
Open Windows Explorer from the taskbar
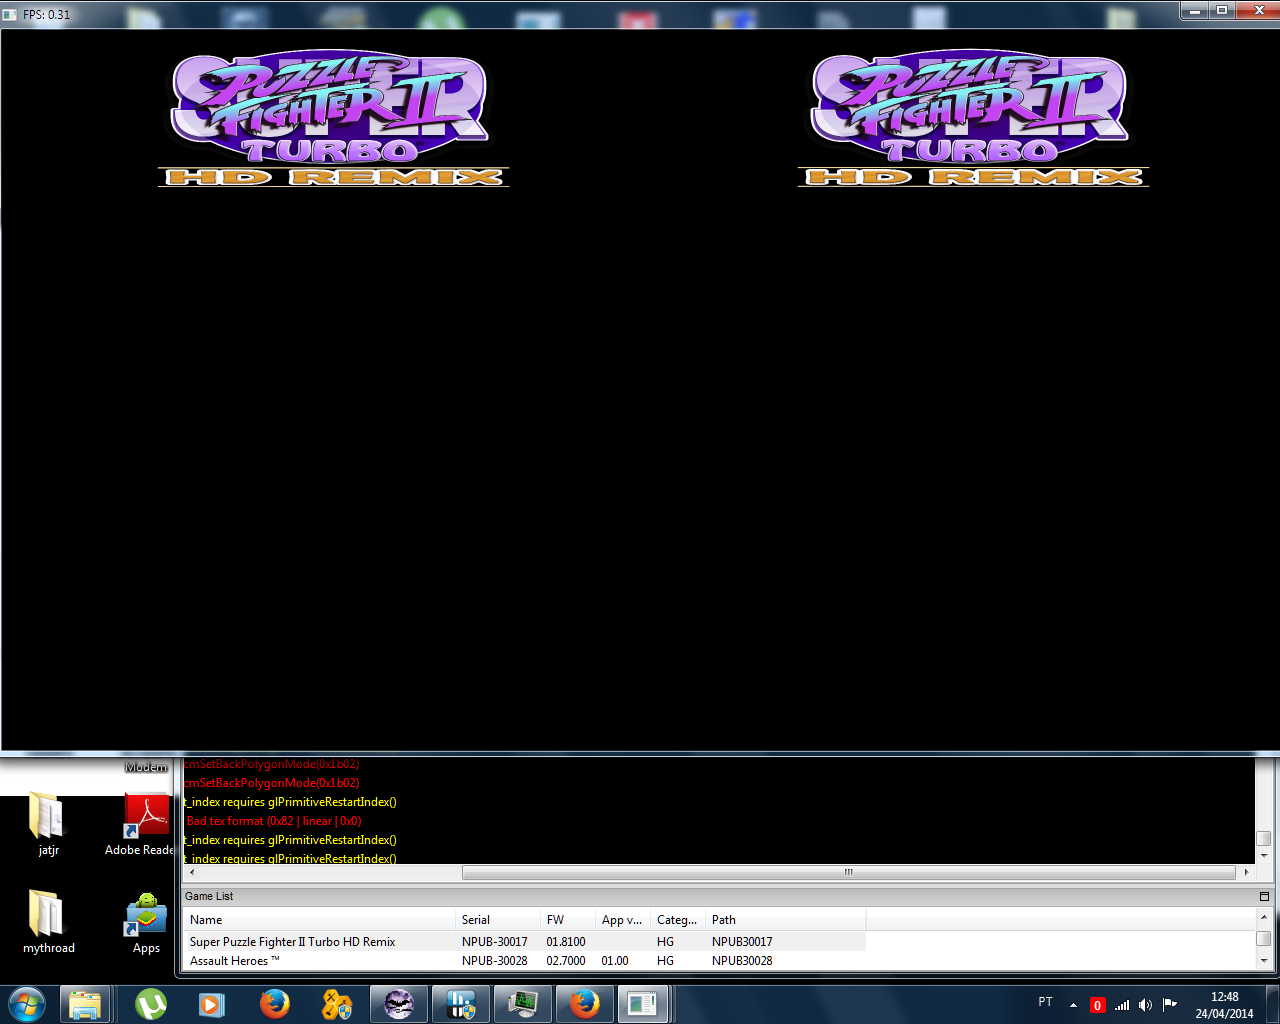coord(85,1004)
